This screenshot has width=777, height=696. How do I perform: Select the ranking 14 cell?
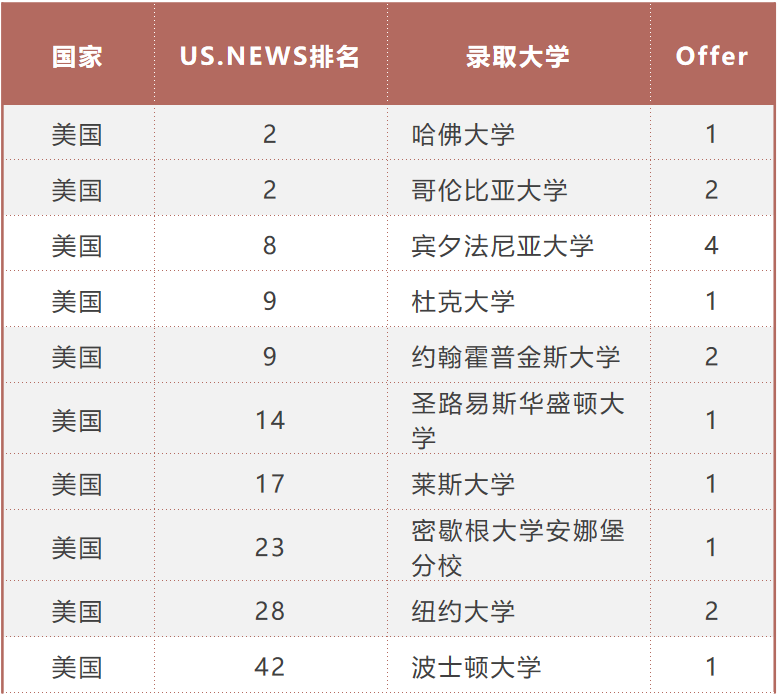tap(270, 420)
